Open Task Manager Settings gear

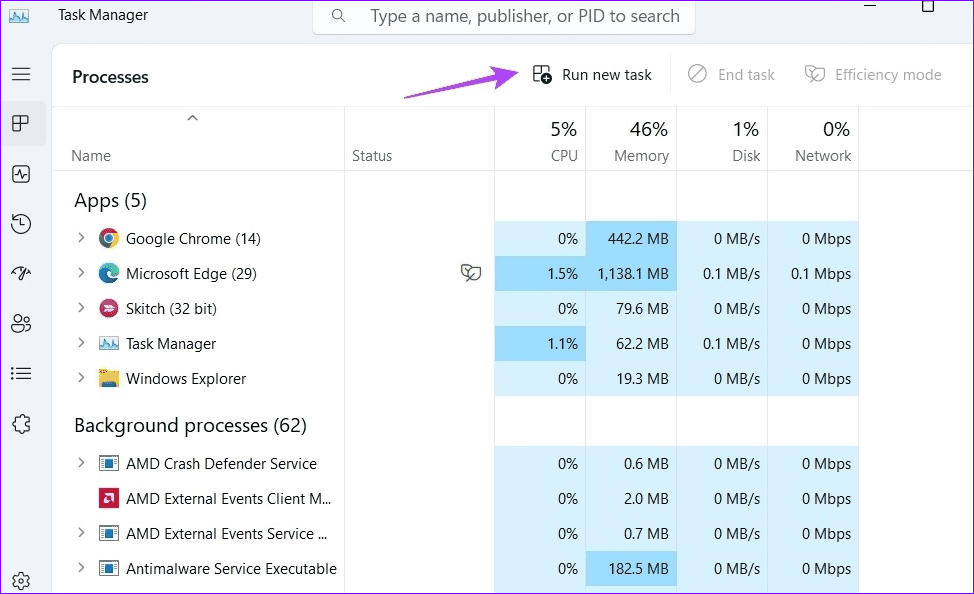[21, 580]
